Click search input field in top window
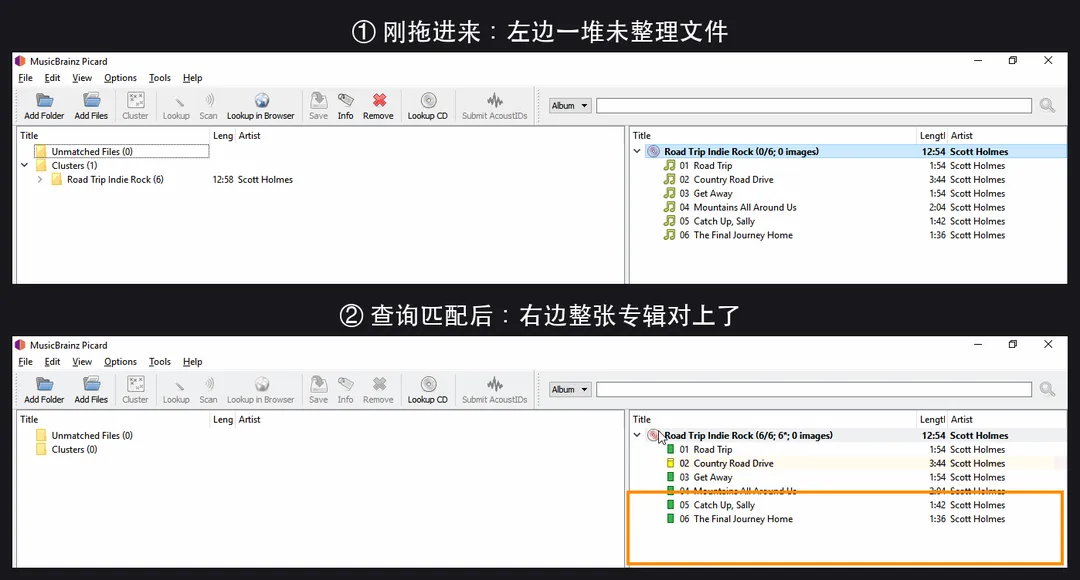This screenshot has width=1080, height=580. coord(813,105)
